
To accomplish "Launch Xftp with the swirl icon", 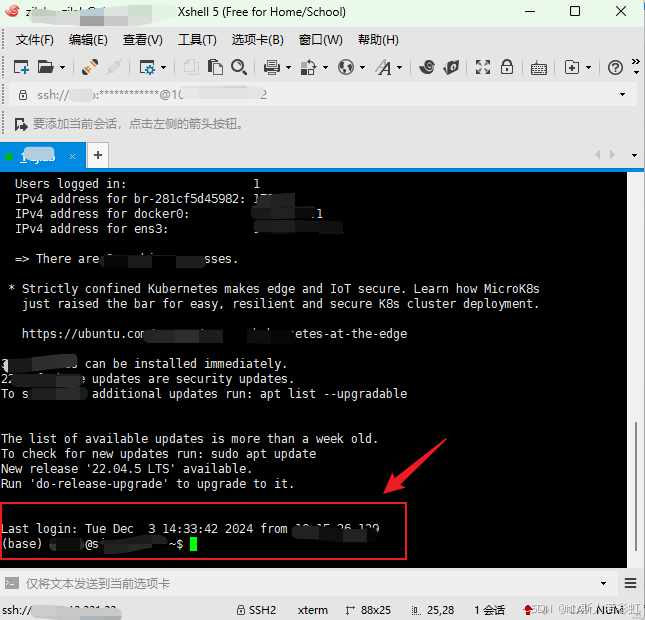I will click(x=427, y=67).
